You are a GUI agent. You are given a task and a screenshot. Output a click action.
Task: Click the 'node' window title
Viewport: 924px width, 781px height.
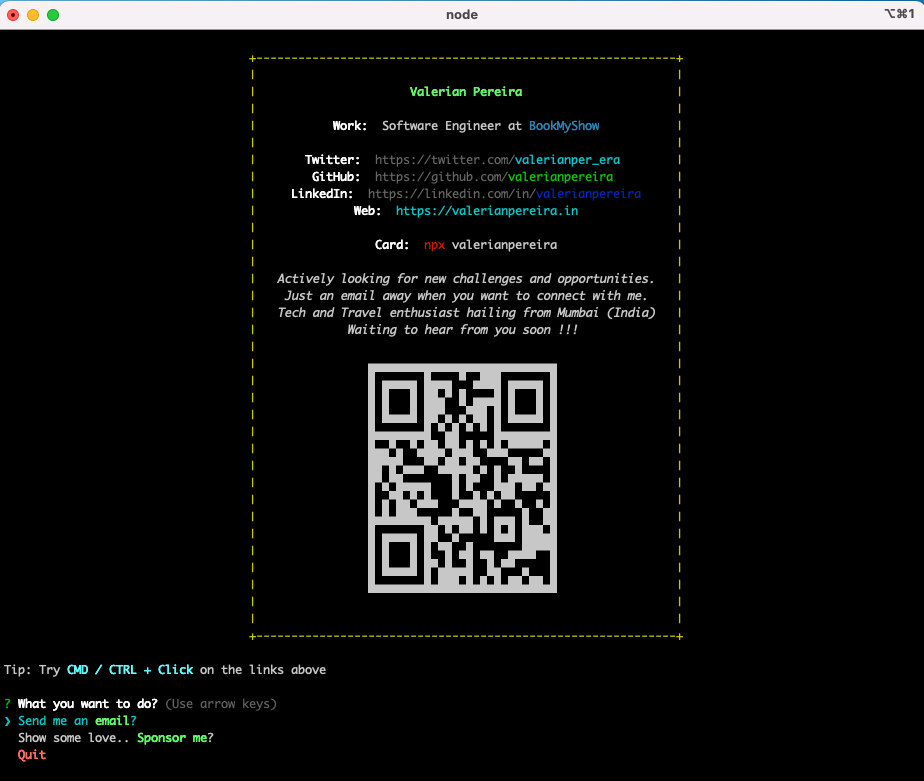[462, 15]
